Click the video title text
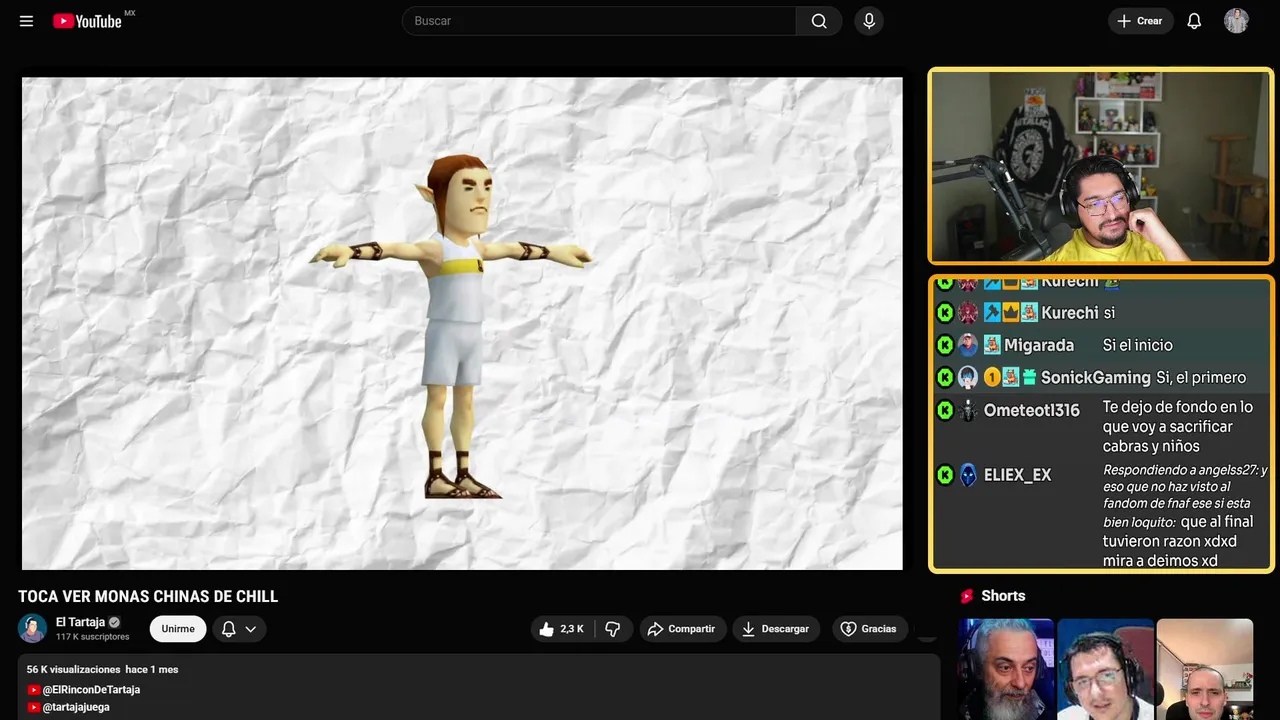 (x=148, y=597)
